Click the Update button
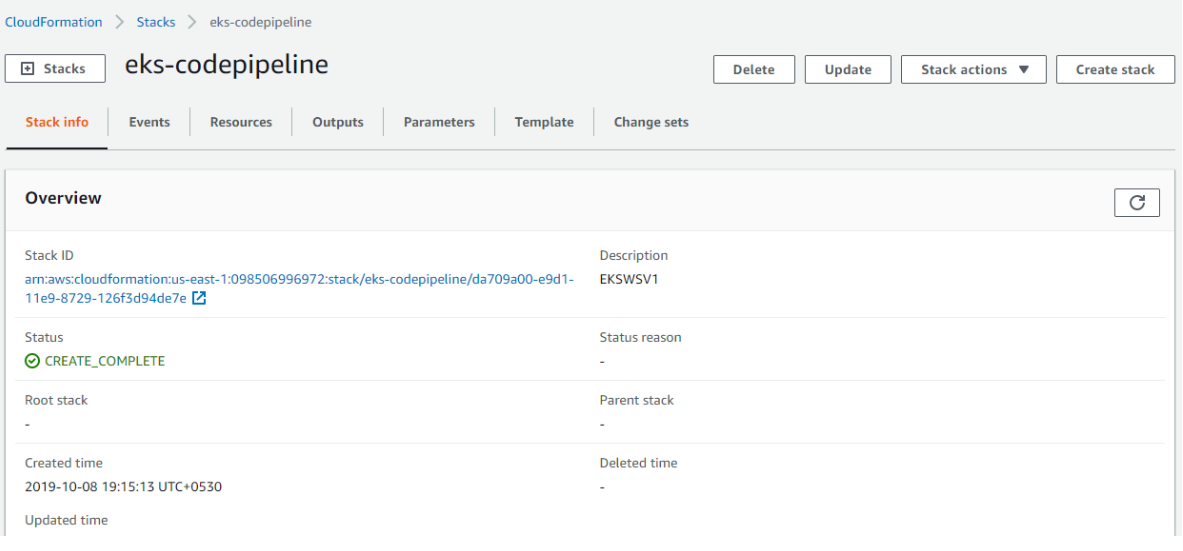The width and height of the screenshot is (1183, 551). [848, 69]
